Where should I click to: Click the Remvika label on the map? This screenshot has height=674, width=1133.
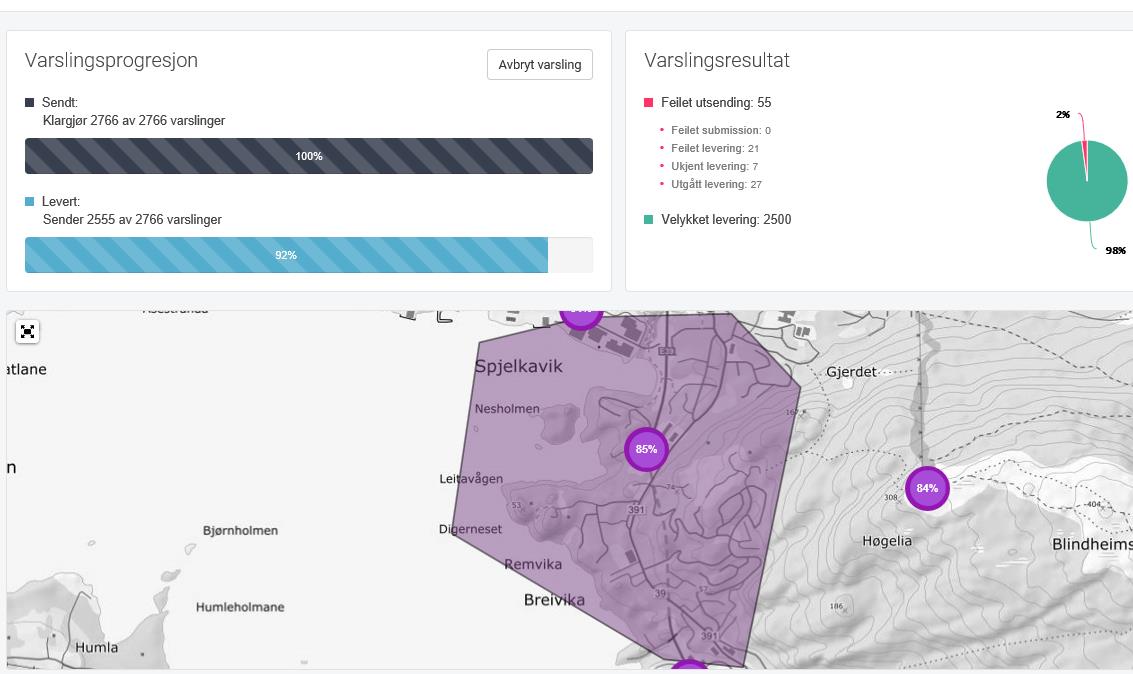(533, 564)
